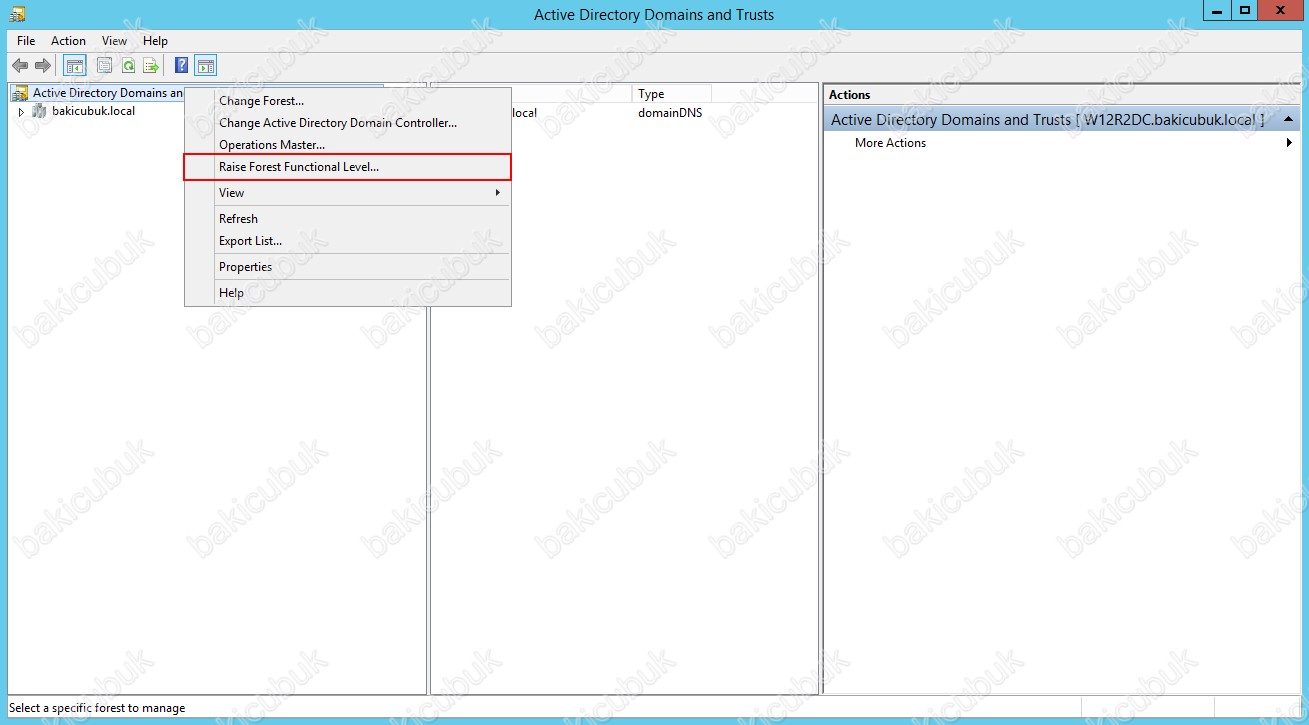Click the Actions pane title
Screen dimensions: 1309x725
849,95
